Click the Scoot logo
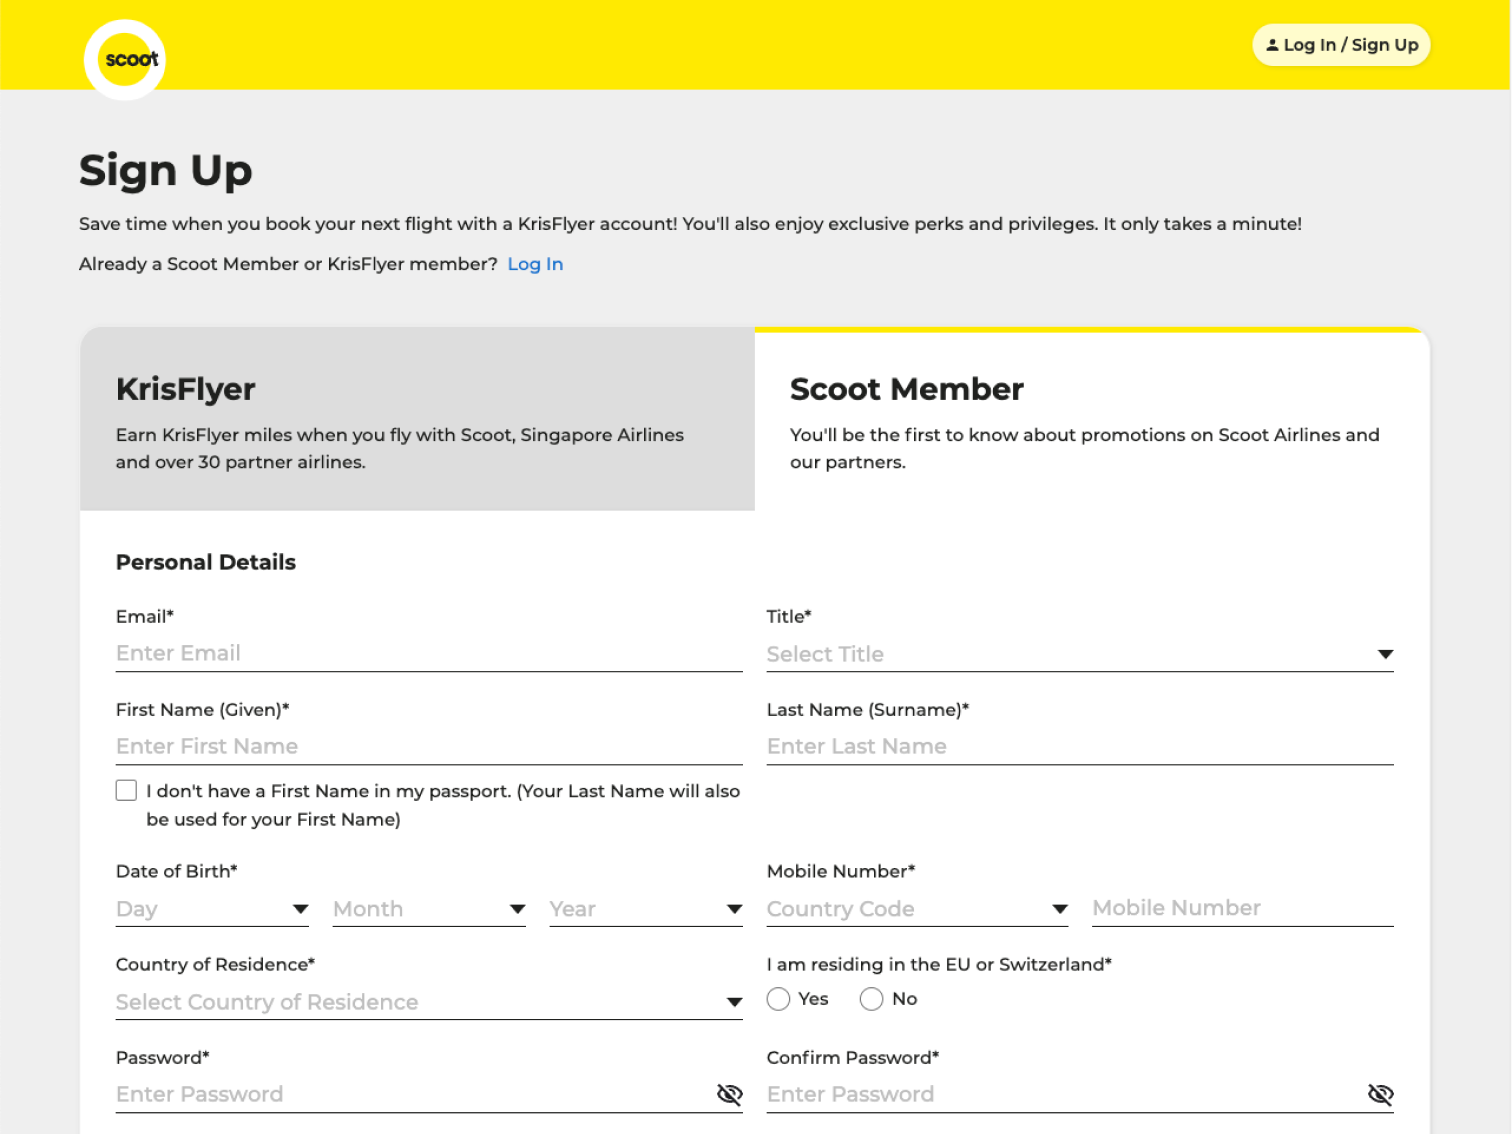This screenshot has width=1512, height=1134. click(x=125, y=59)
